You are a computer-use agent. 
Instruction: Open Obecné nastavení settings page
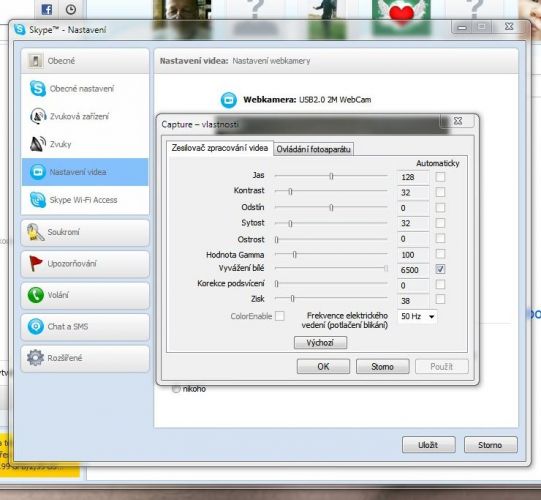point(85,88)
